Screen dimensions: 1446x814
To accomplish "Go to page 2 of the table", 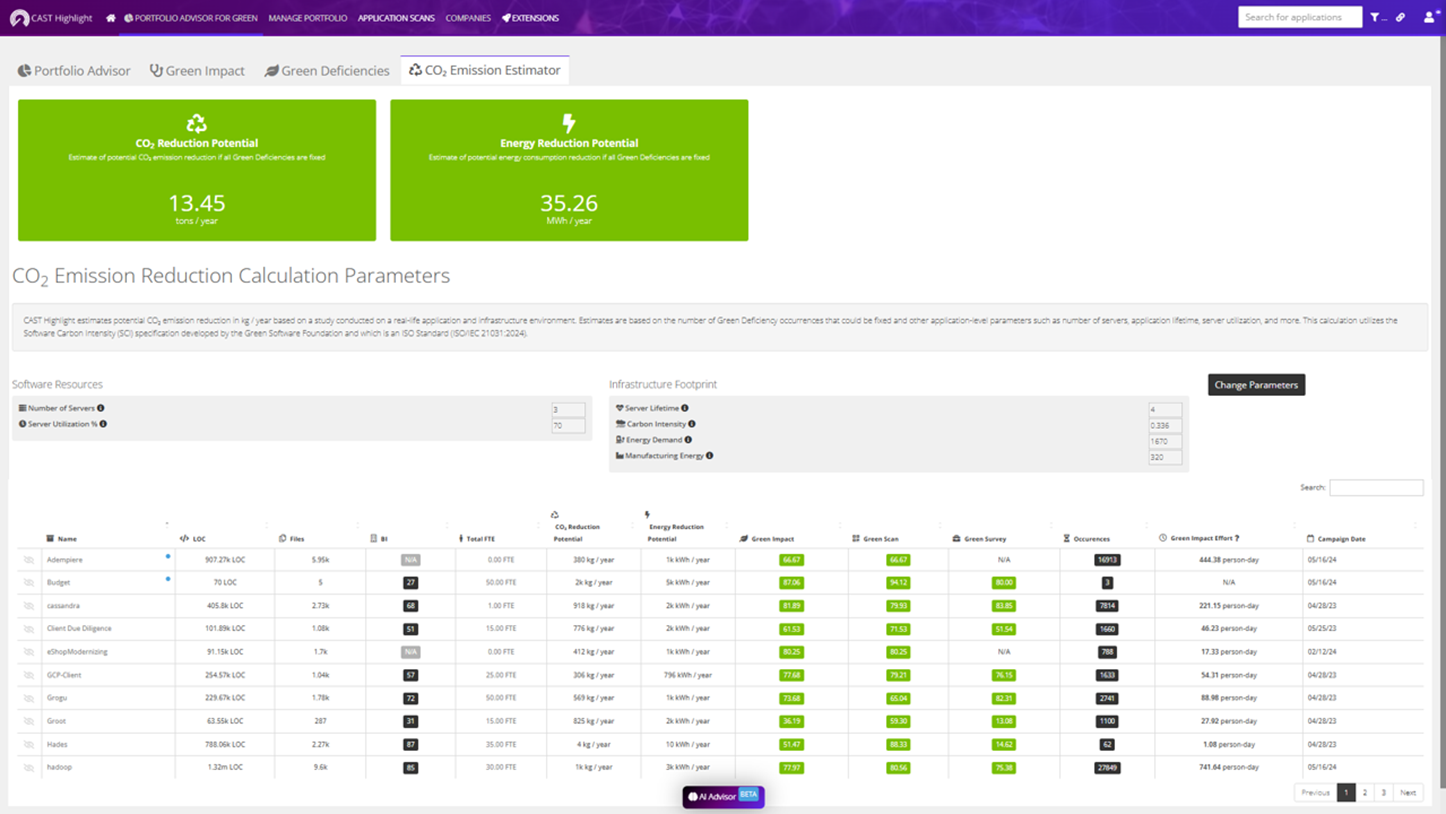I will tap(1364, 793).
